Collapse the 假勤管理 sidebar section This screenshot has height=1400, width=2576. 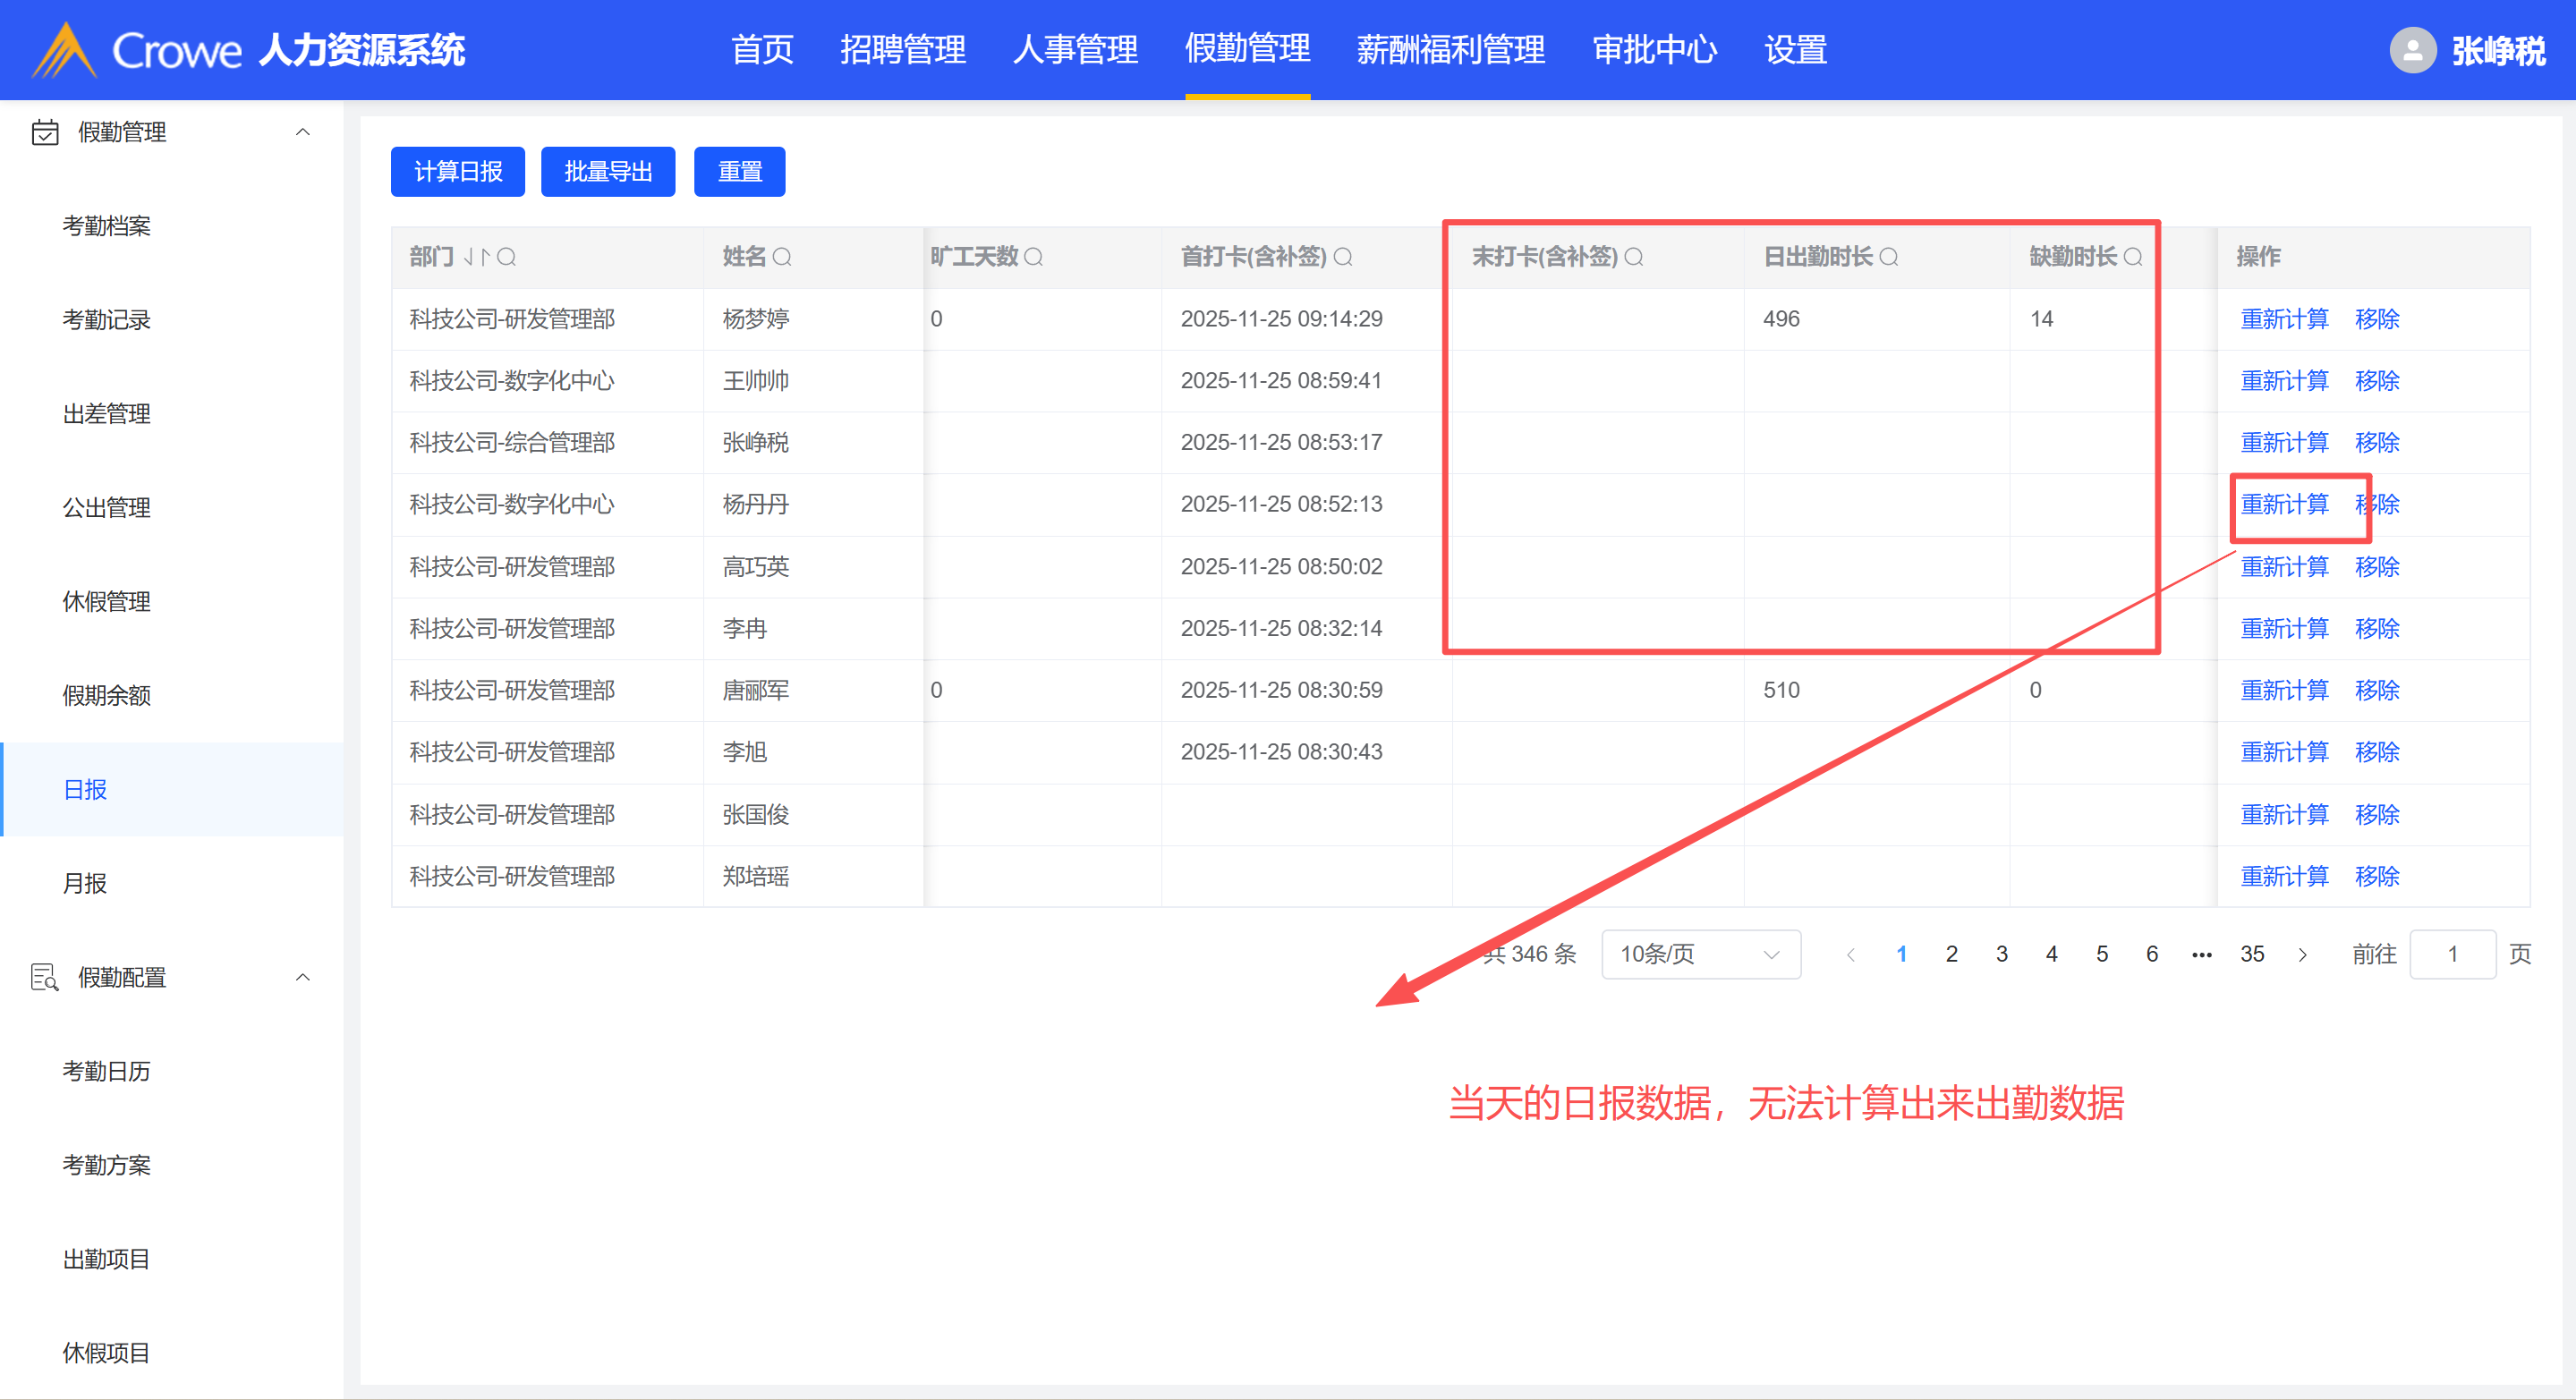[x=302, y=132]
